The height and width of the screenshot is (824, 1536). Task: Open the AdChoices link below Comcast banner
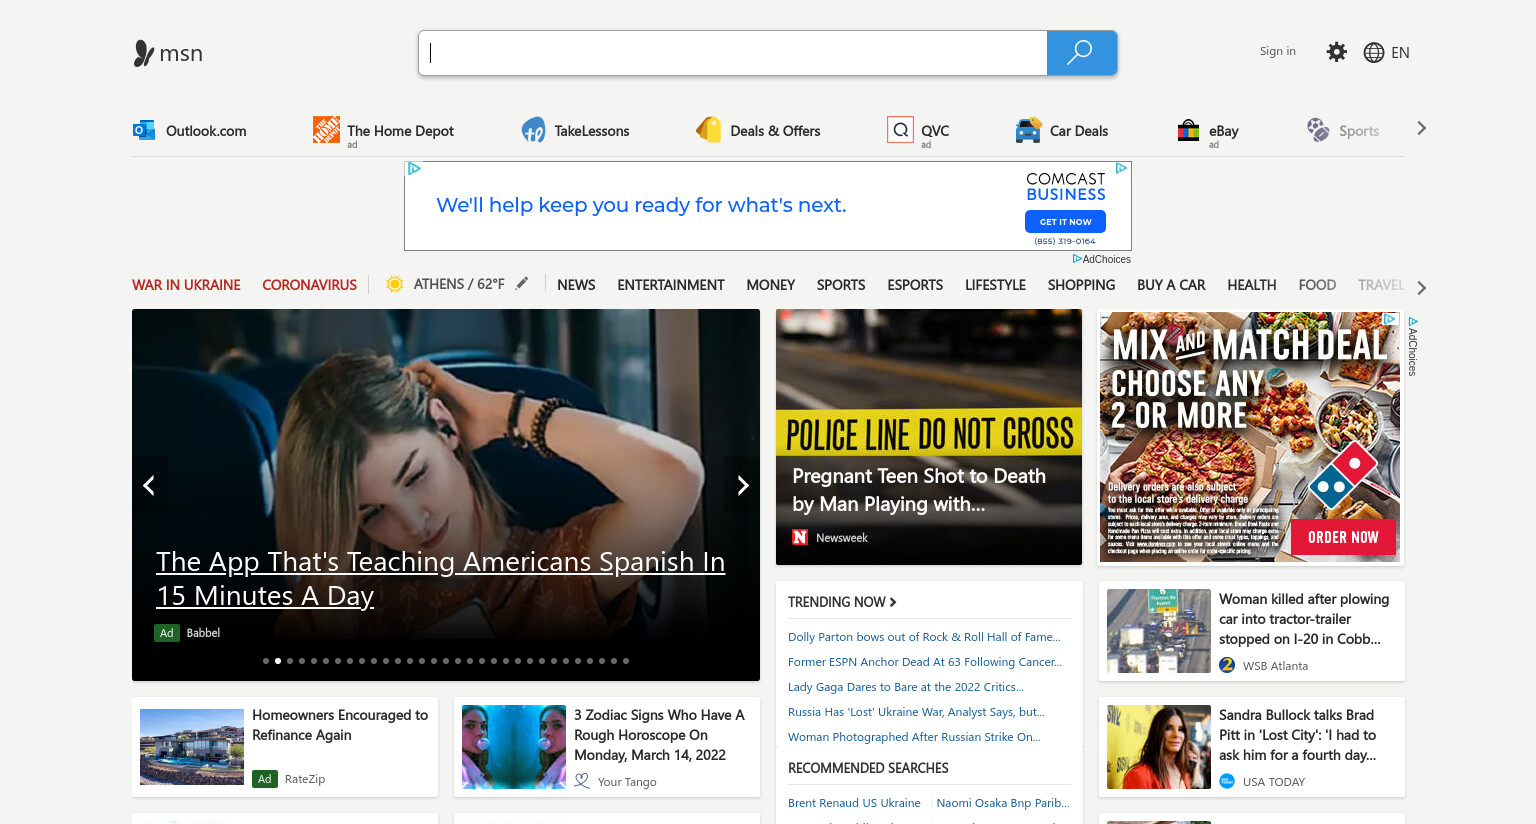click(x=1102, y=259)
